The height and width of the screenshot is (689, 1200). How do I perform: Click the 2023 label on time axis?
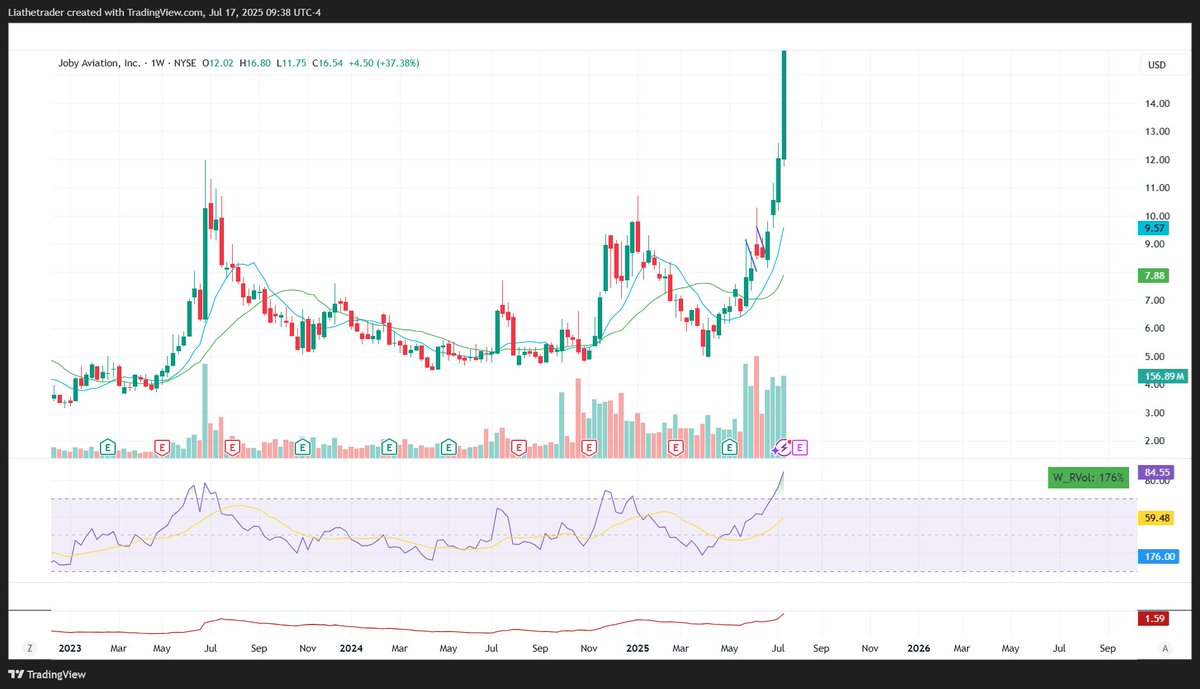[x=70, y=648]
